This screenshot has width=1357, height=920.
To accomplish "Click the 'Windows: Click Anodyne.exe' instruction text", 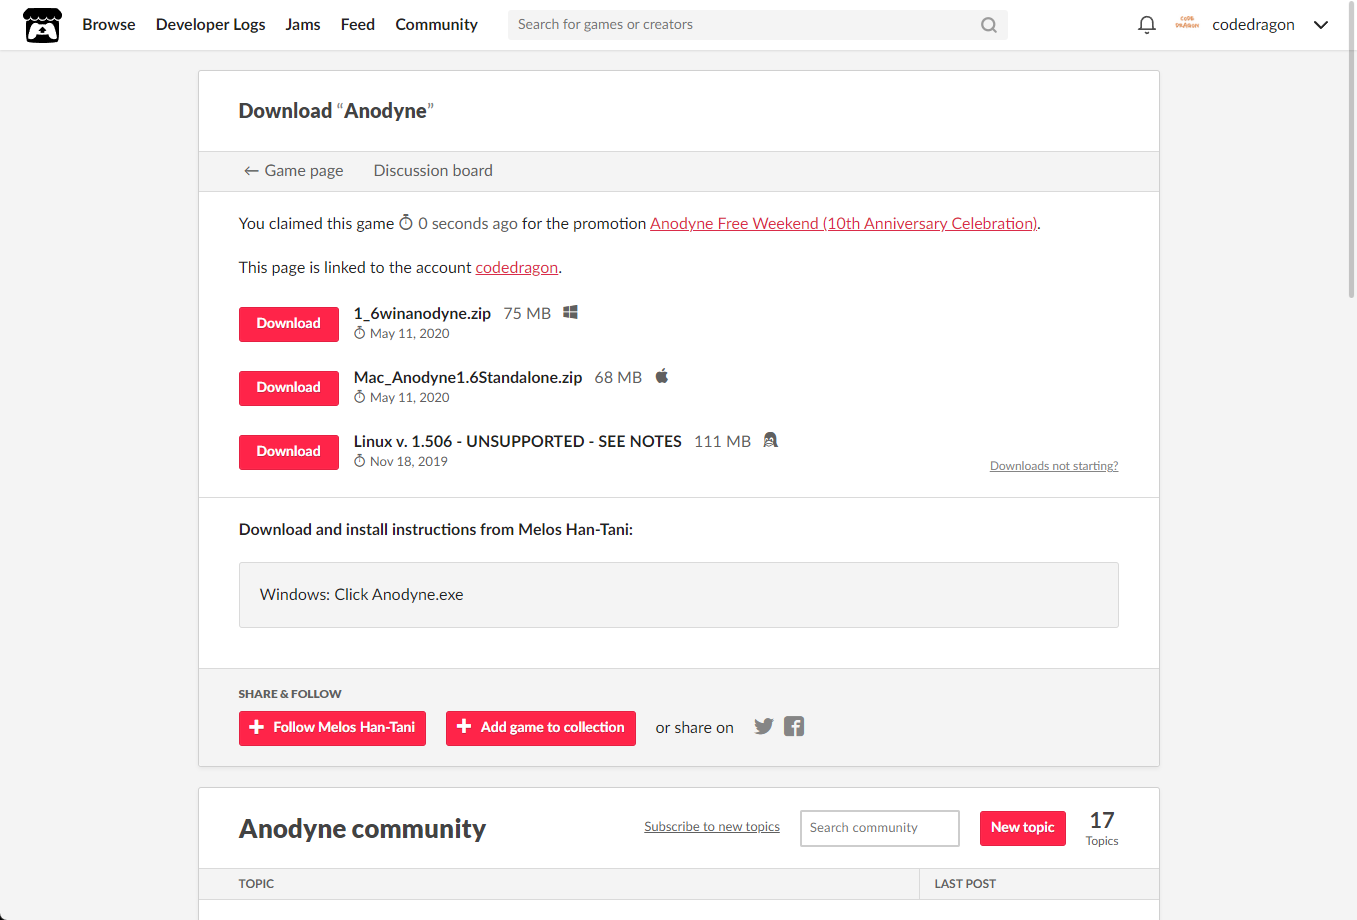I will pos(362,595).
